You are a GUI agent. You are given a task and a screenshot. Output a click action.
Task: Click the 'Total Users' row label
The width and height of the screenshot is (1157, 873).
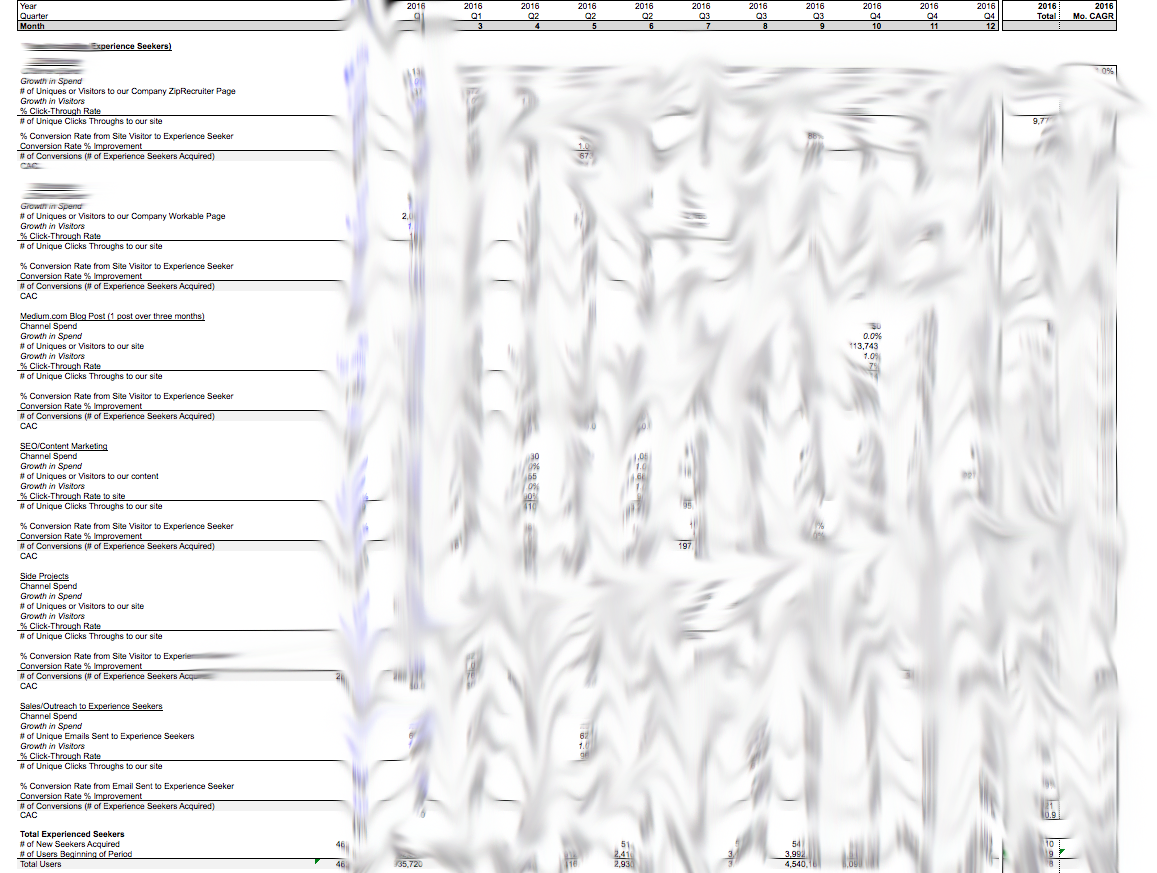pos(41,864)
